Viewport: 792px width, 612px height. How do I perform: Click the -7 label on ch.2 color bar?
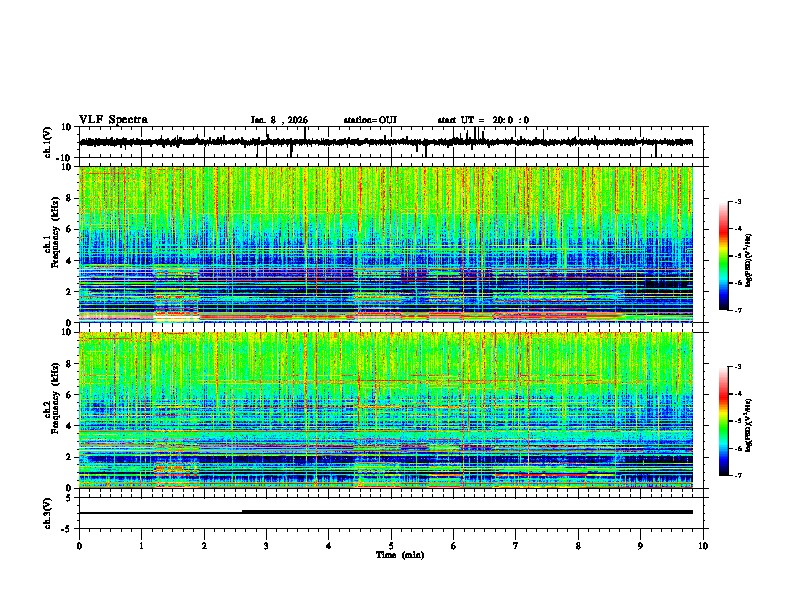(x=737, y=475)
